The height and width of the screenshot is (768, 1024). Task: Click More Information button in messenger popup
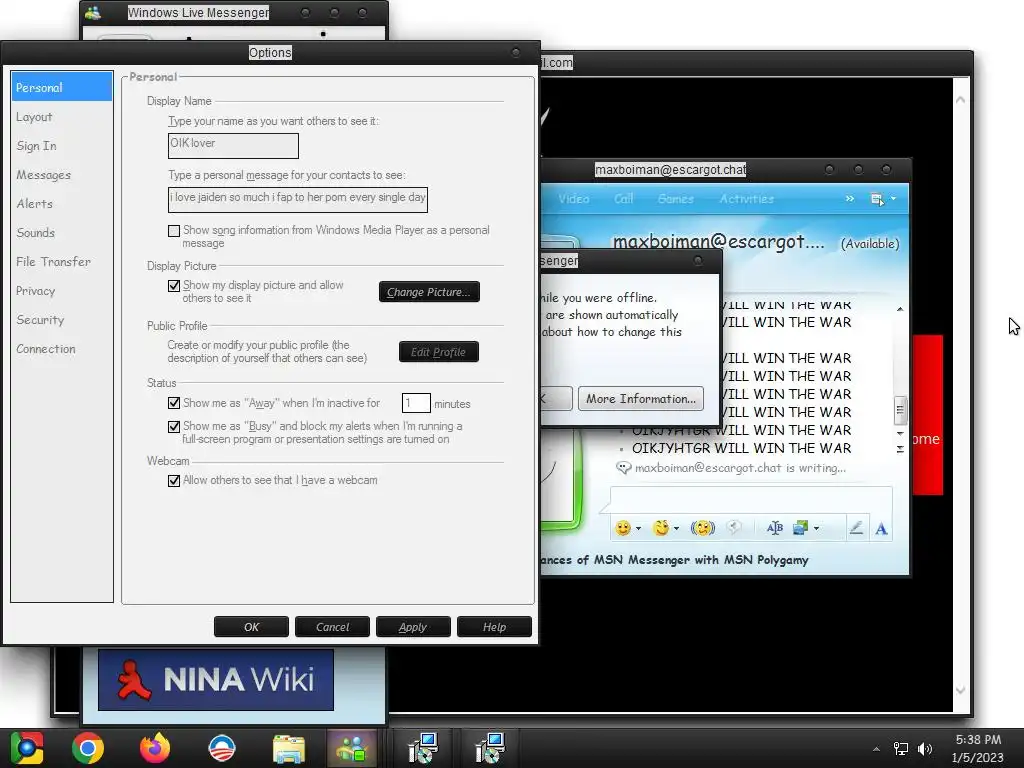641,398
